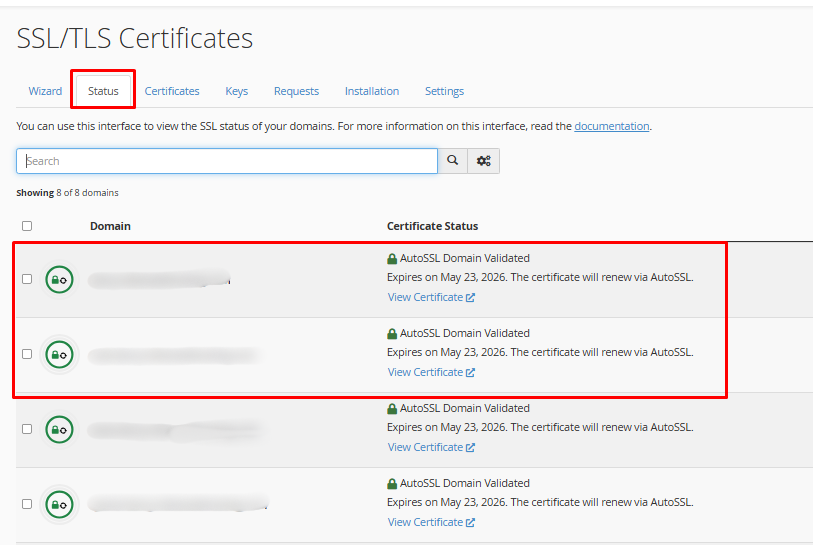This screenshot has height=545, width=813.
Task: Check the fourth domain row checkbox
Action: point(27,504)
